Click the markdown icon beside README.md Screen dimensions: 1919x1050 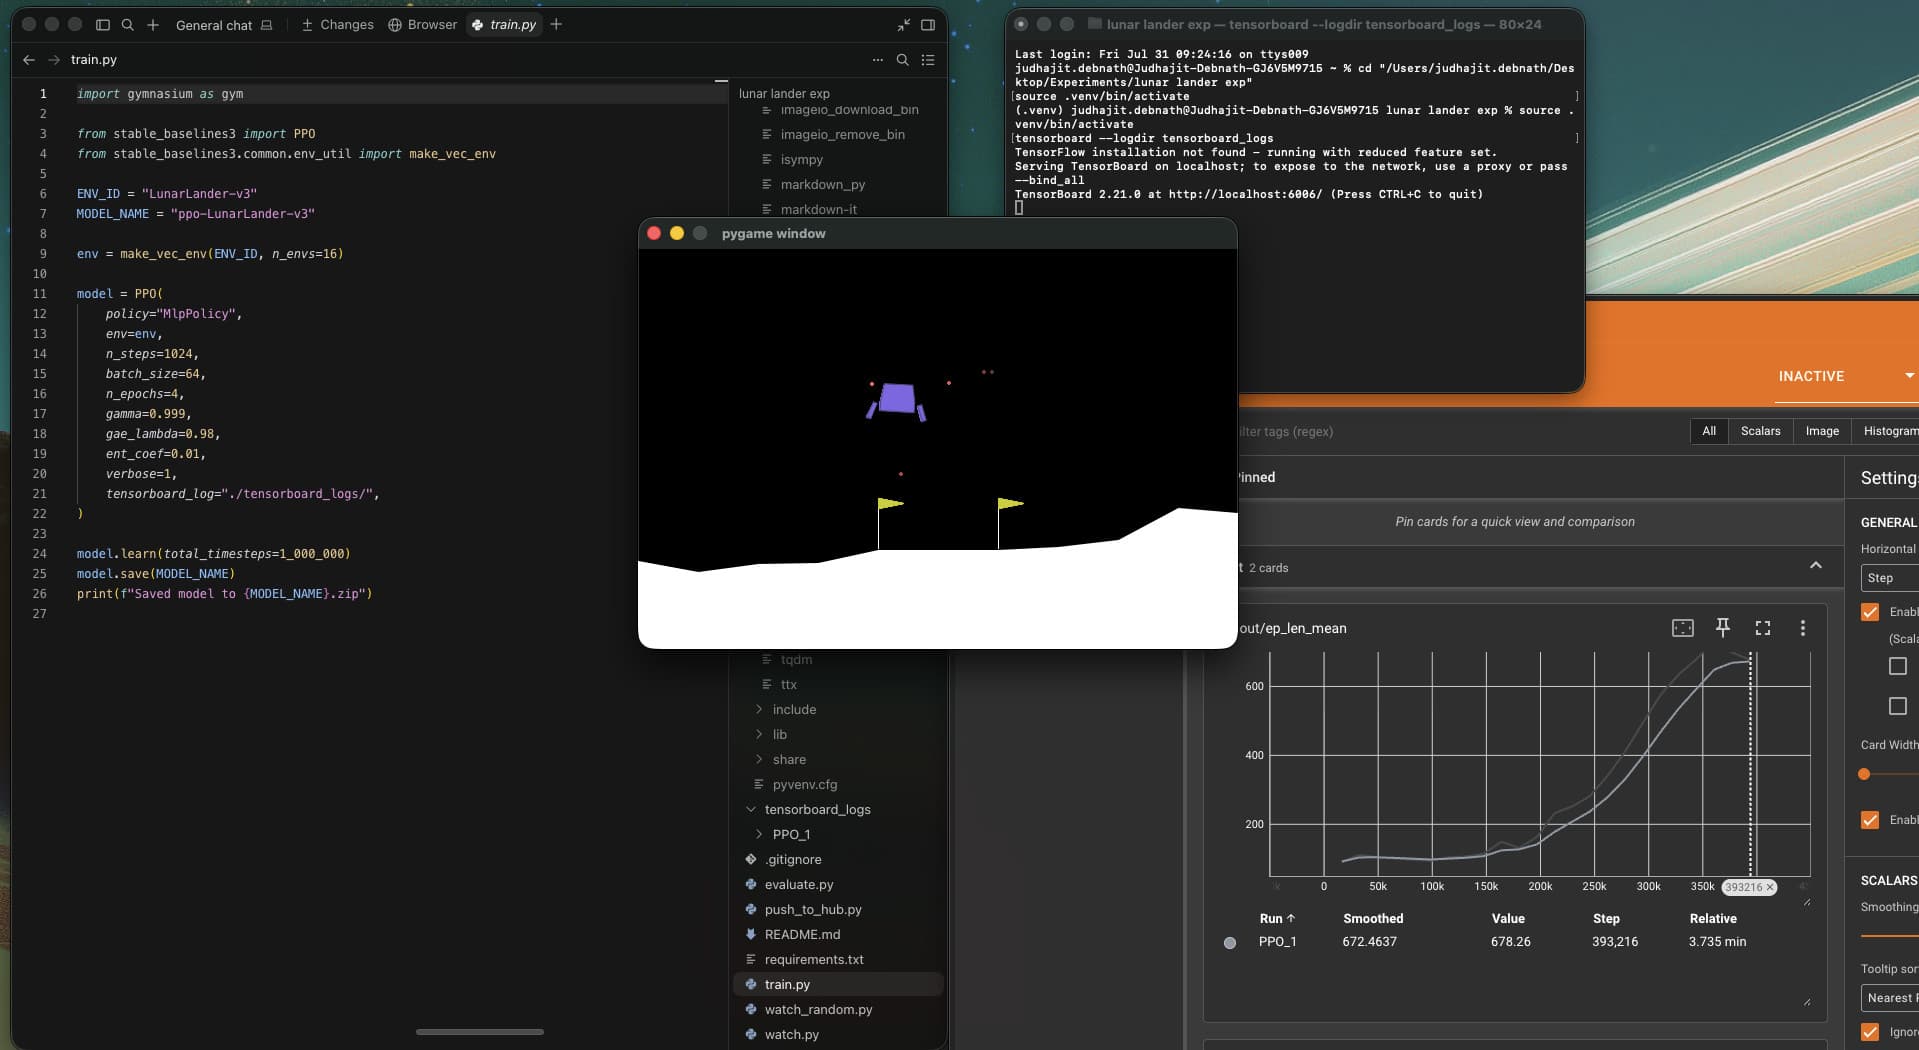pos(751,934)
